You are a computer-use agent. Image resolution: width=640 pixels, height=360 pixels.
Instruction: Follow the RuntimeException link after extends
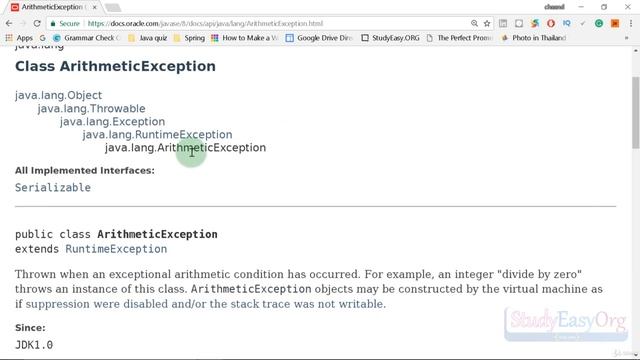point(116,249)
